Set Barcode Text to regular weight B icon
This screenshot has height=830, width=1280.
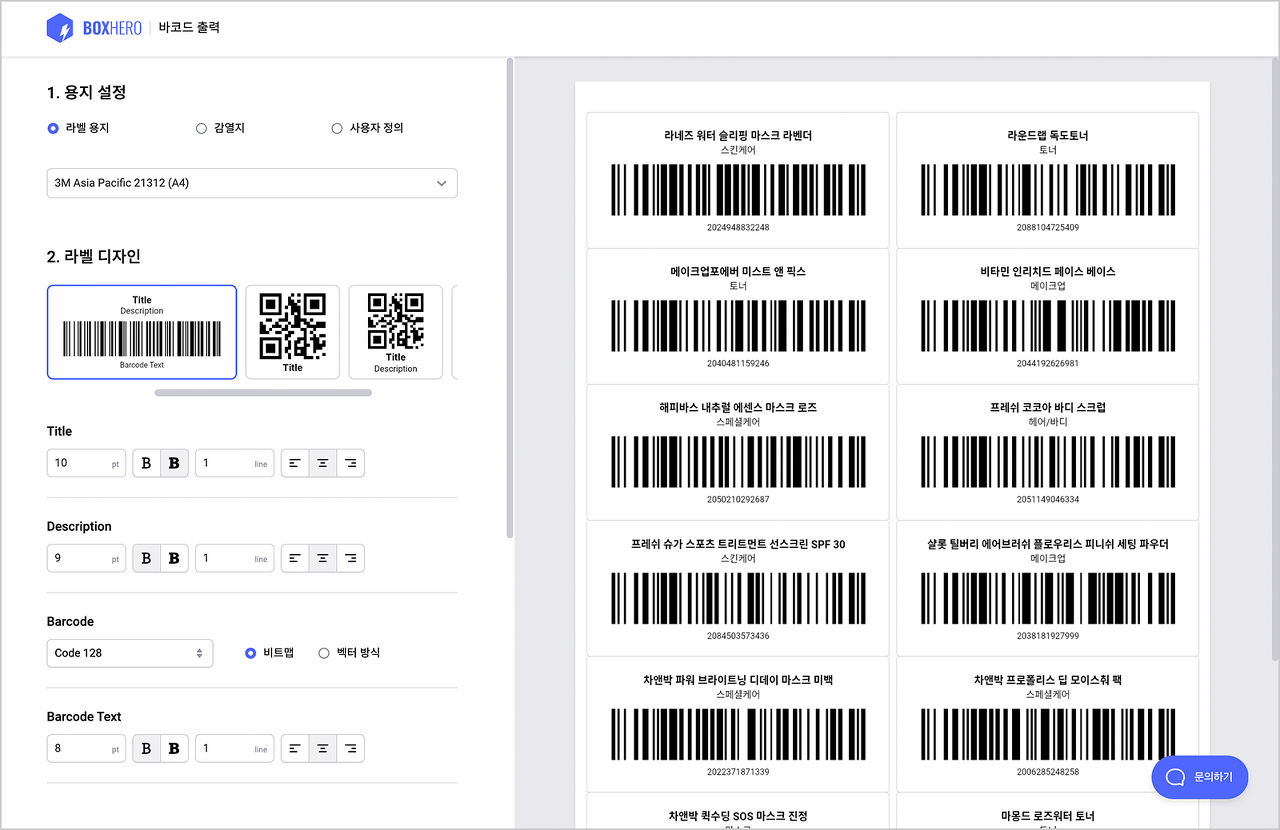[146, 748]
